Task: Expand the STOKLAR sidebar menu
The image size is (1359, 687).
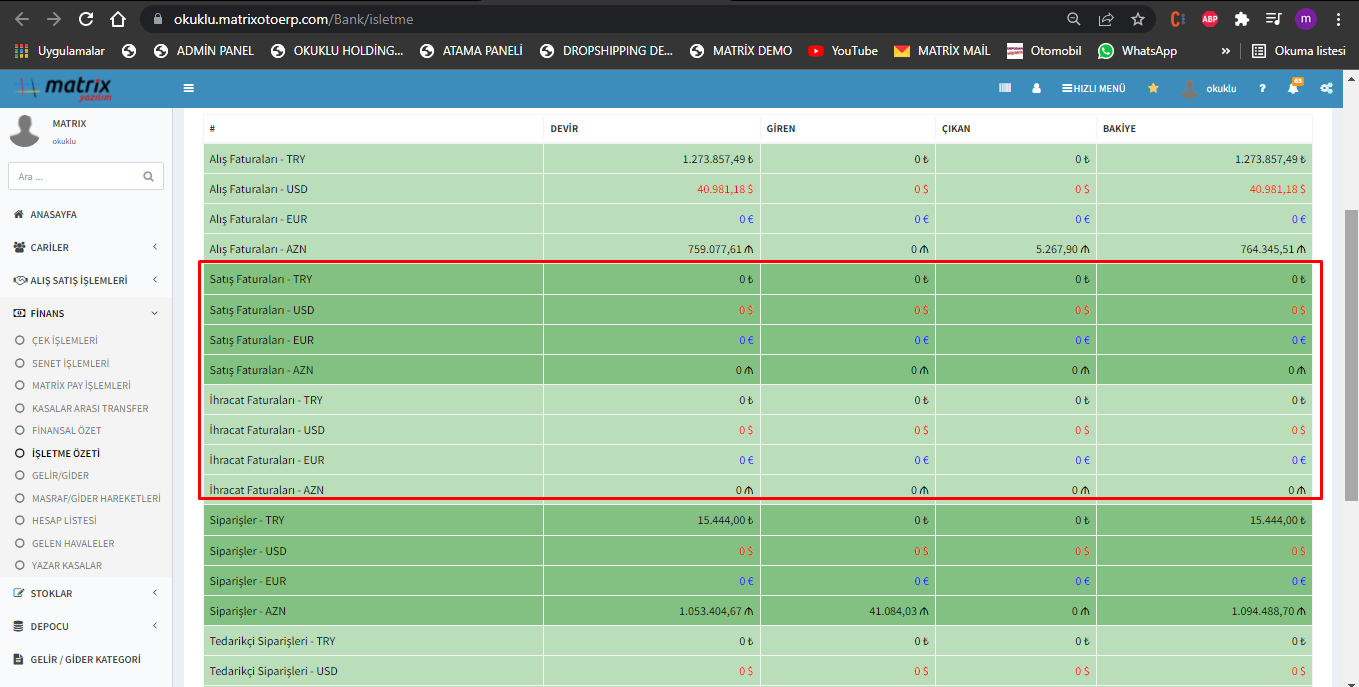Action: [85, 593]
